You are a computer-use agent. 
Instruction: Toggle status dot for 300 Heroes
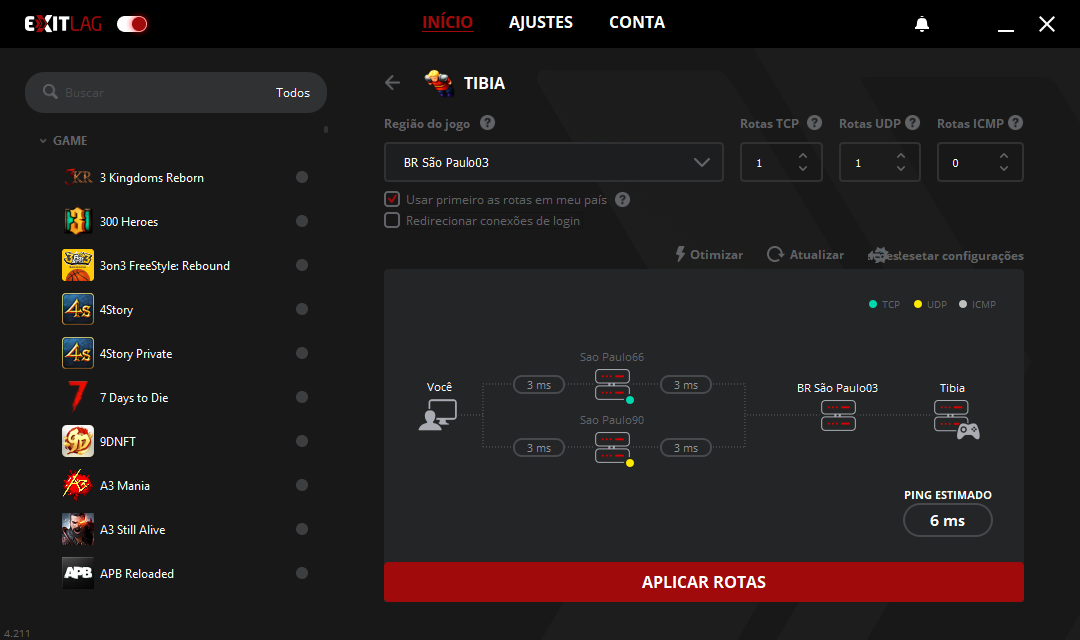[x=302, y=221]
